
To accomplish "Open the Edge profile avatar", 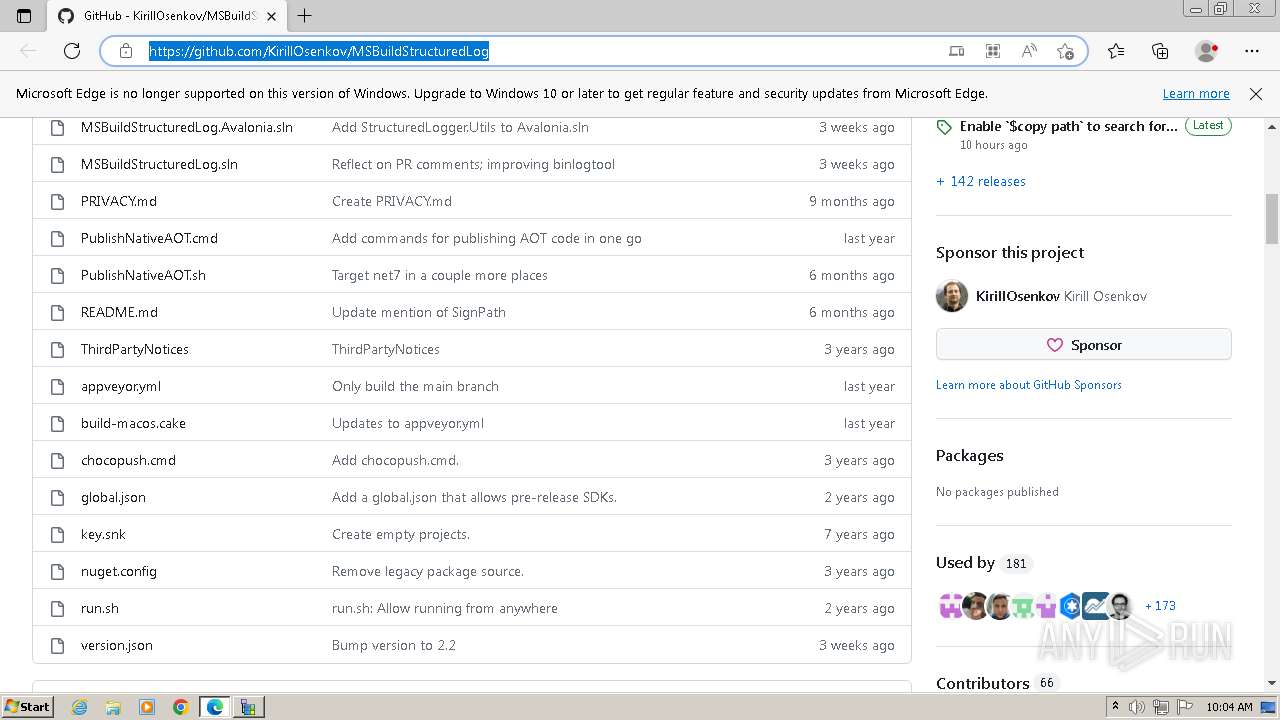I will [x=1207, y=51].
